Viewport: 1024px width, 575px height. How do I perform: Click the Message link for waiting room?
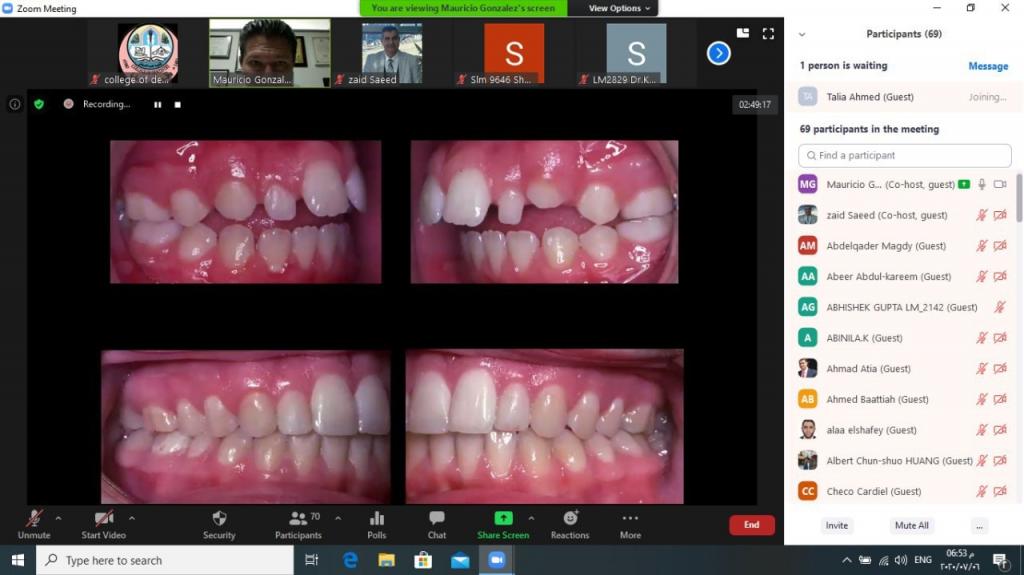click(987, 66)
